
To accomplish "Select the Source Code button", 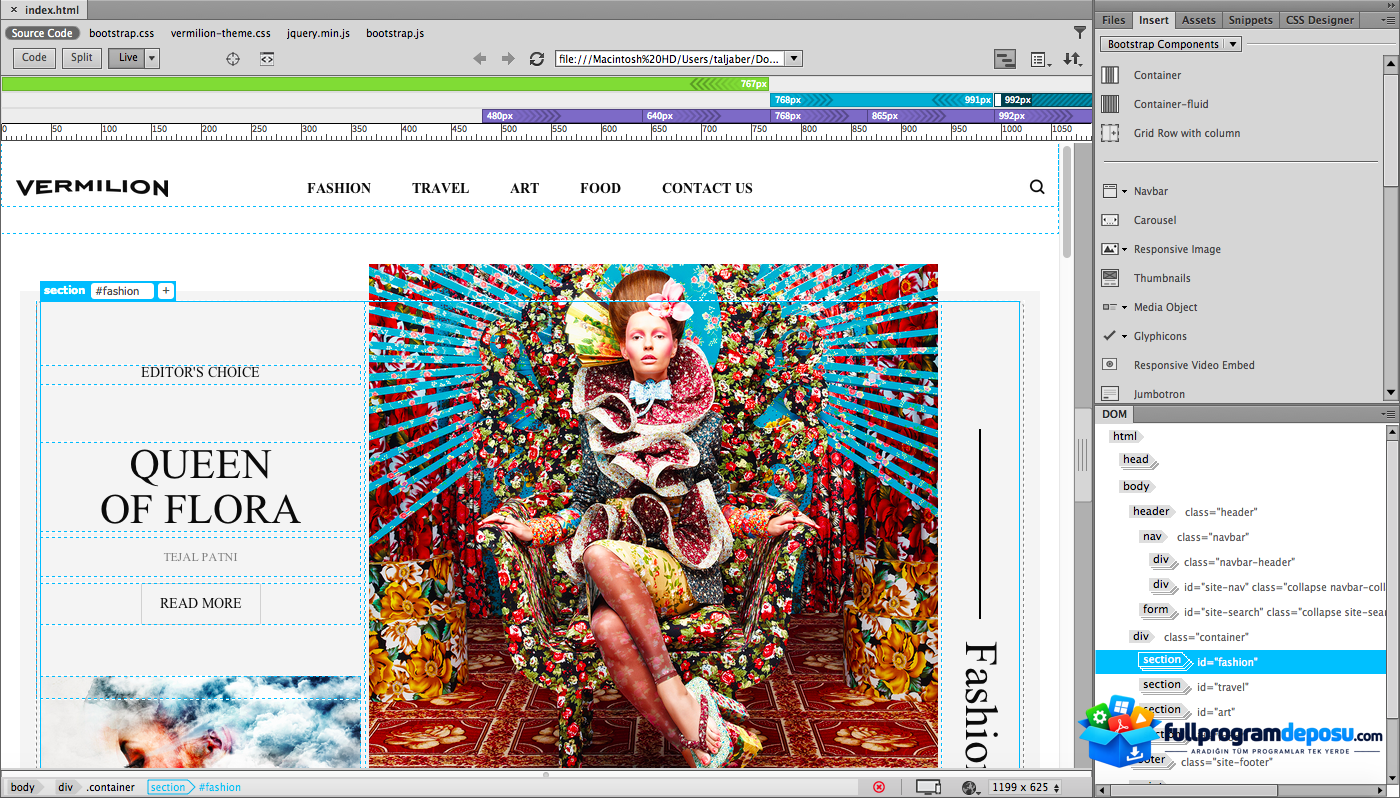I will coord(42,33).
